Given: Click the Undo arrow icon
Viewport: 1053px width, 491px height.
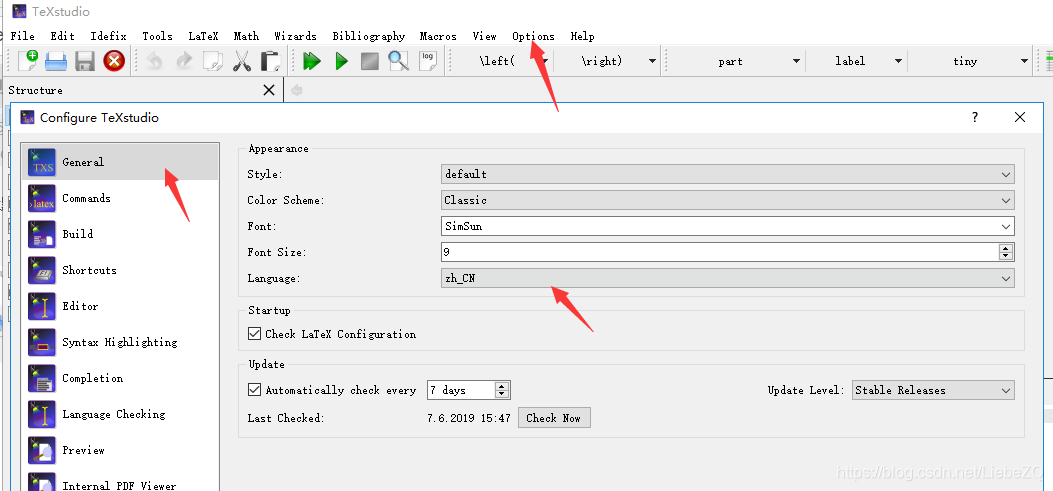Looking at the screenshot, I should [154, 61].
